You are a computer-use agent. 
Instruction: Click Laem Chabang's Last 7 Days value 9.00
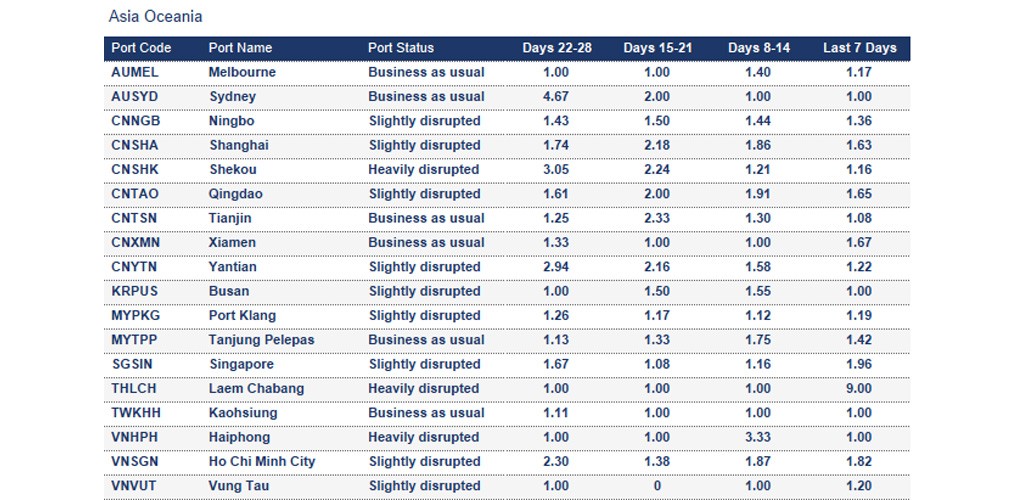point(859,389)
